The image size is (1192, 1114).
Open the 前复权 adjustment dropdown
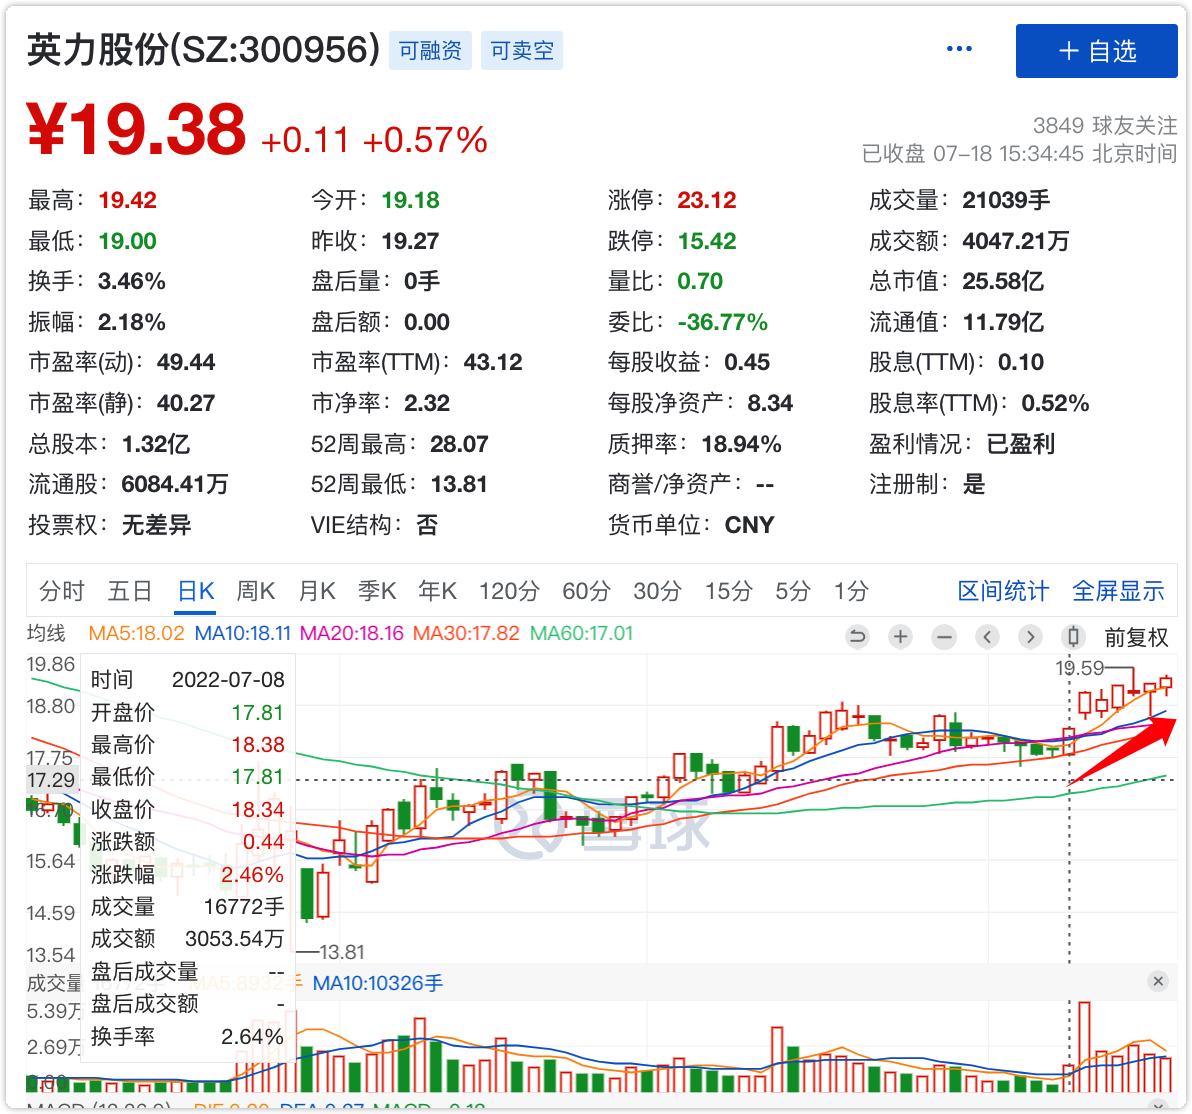pyautogui.click(x=1136, y=637)
